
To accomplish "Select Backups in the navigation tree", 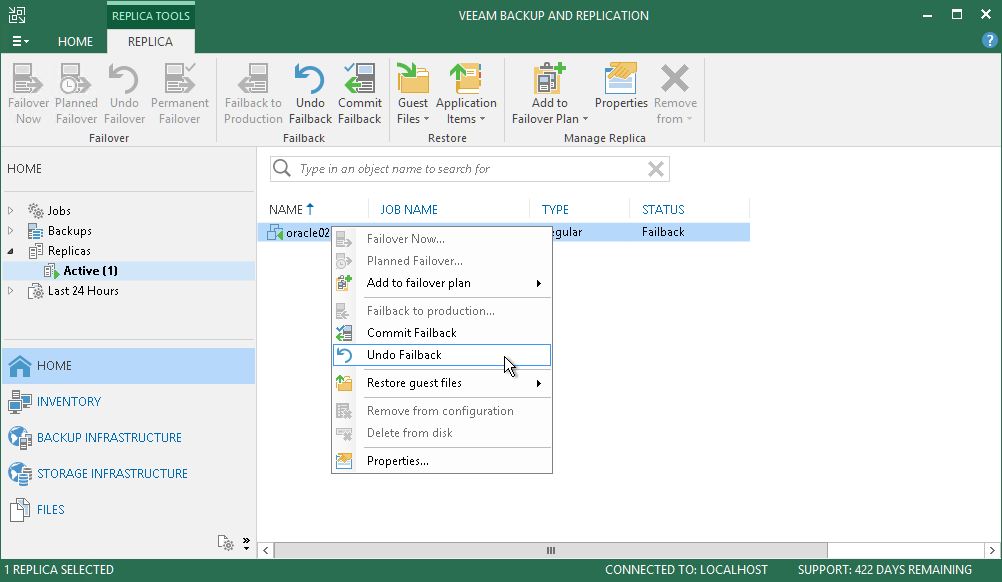I will tap(69, 231).
